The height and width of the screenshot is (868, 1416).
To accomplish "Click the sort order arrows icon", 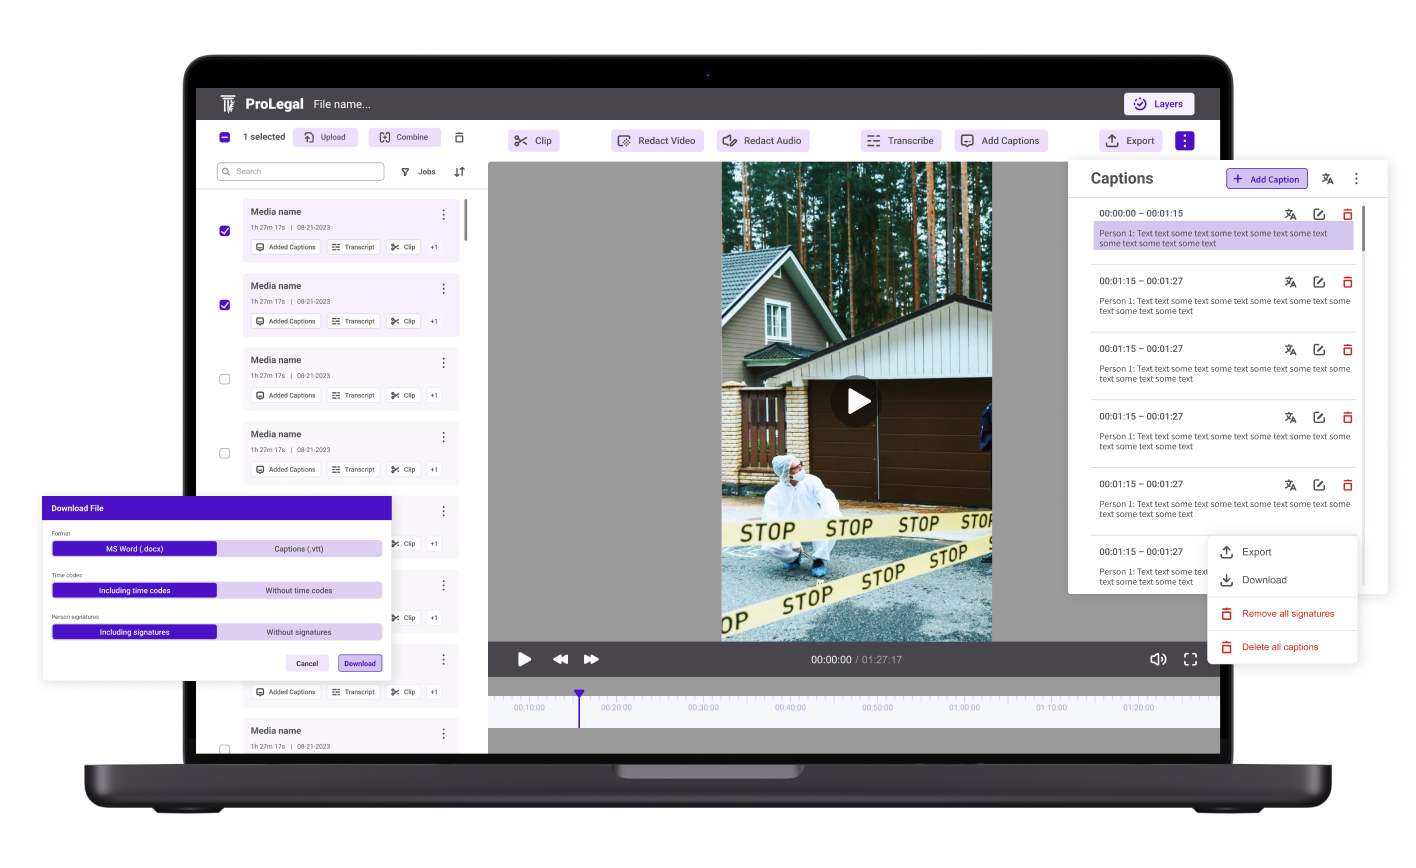I will [460, 172].
